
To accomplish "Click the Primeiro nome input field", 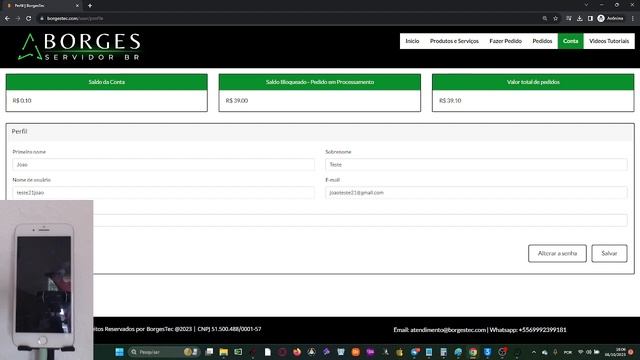I will coord(163,164).
